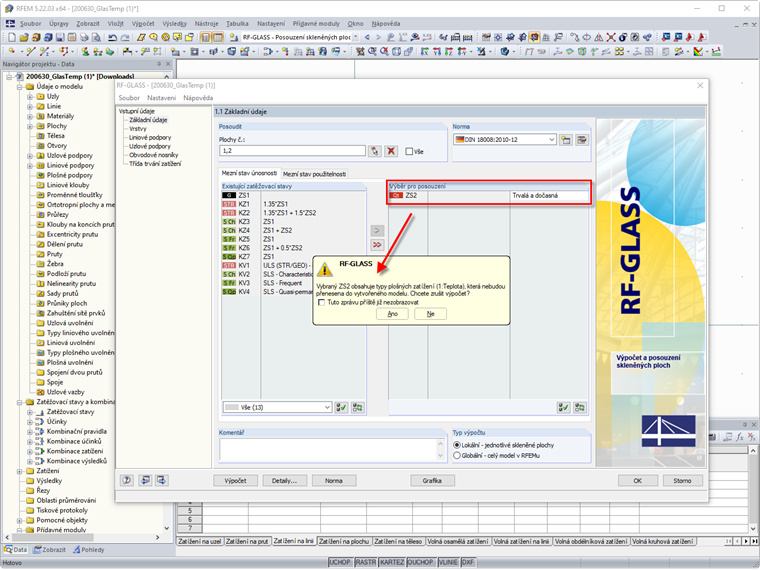Click the Storno button
Viewport: 760px width, 570px height.
(x=682, y=481)
